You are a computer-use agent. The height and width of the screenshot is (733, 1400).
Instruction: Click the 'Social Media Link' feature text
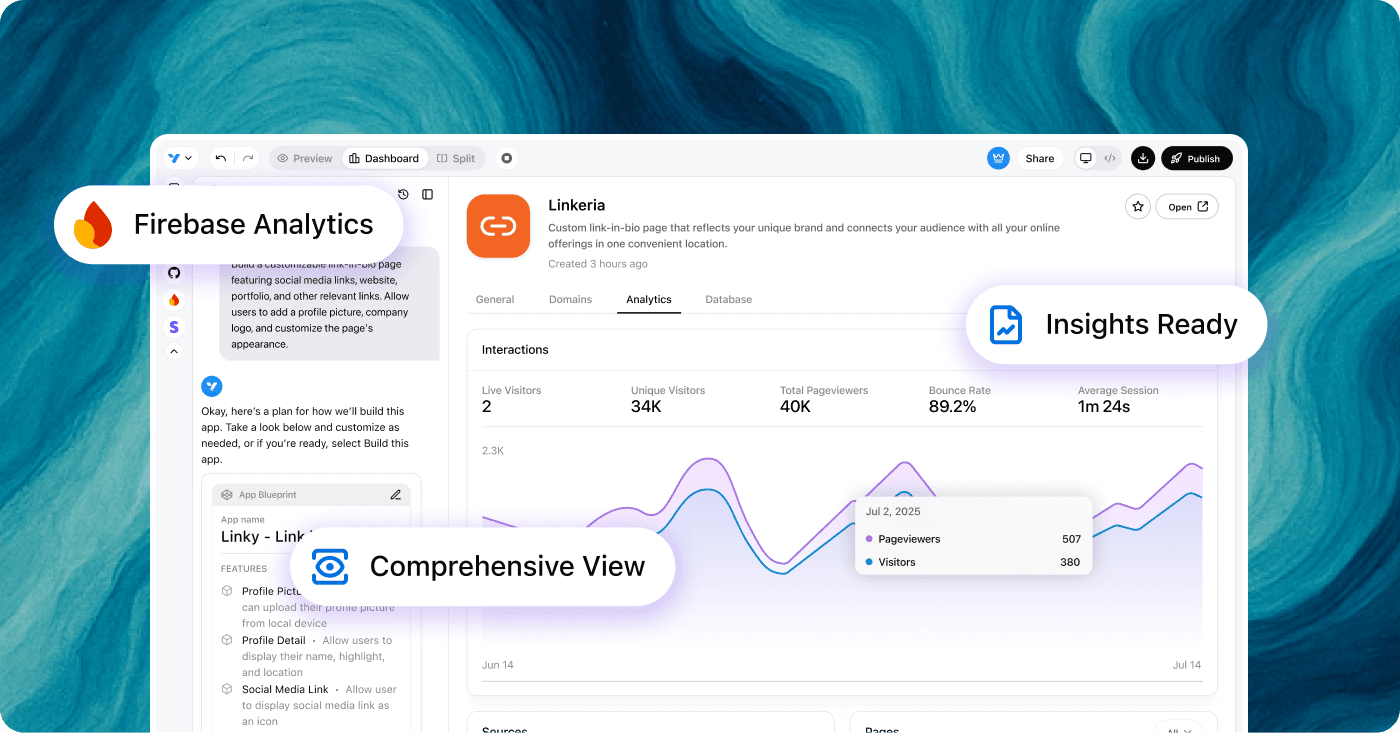[x=285, y=689]
